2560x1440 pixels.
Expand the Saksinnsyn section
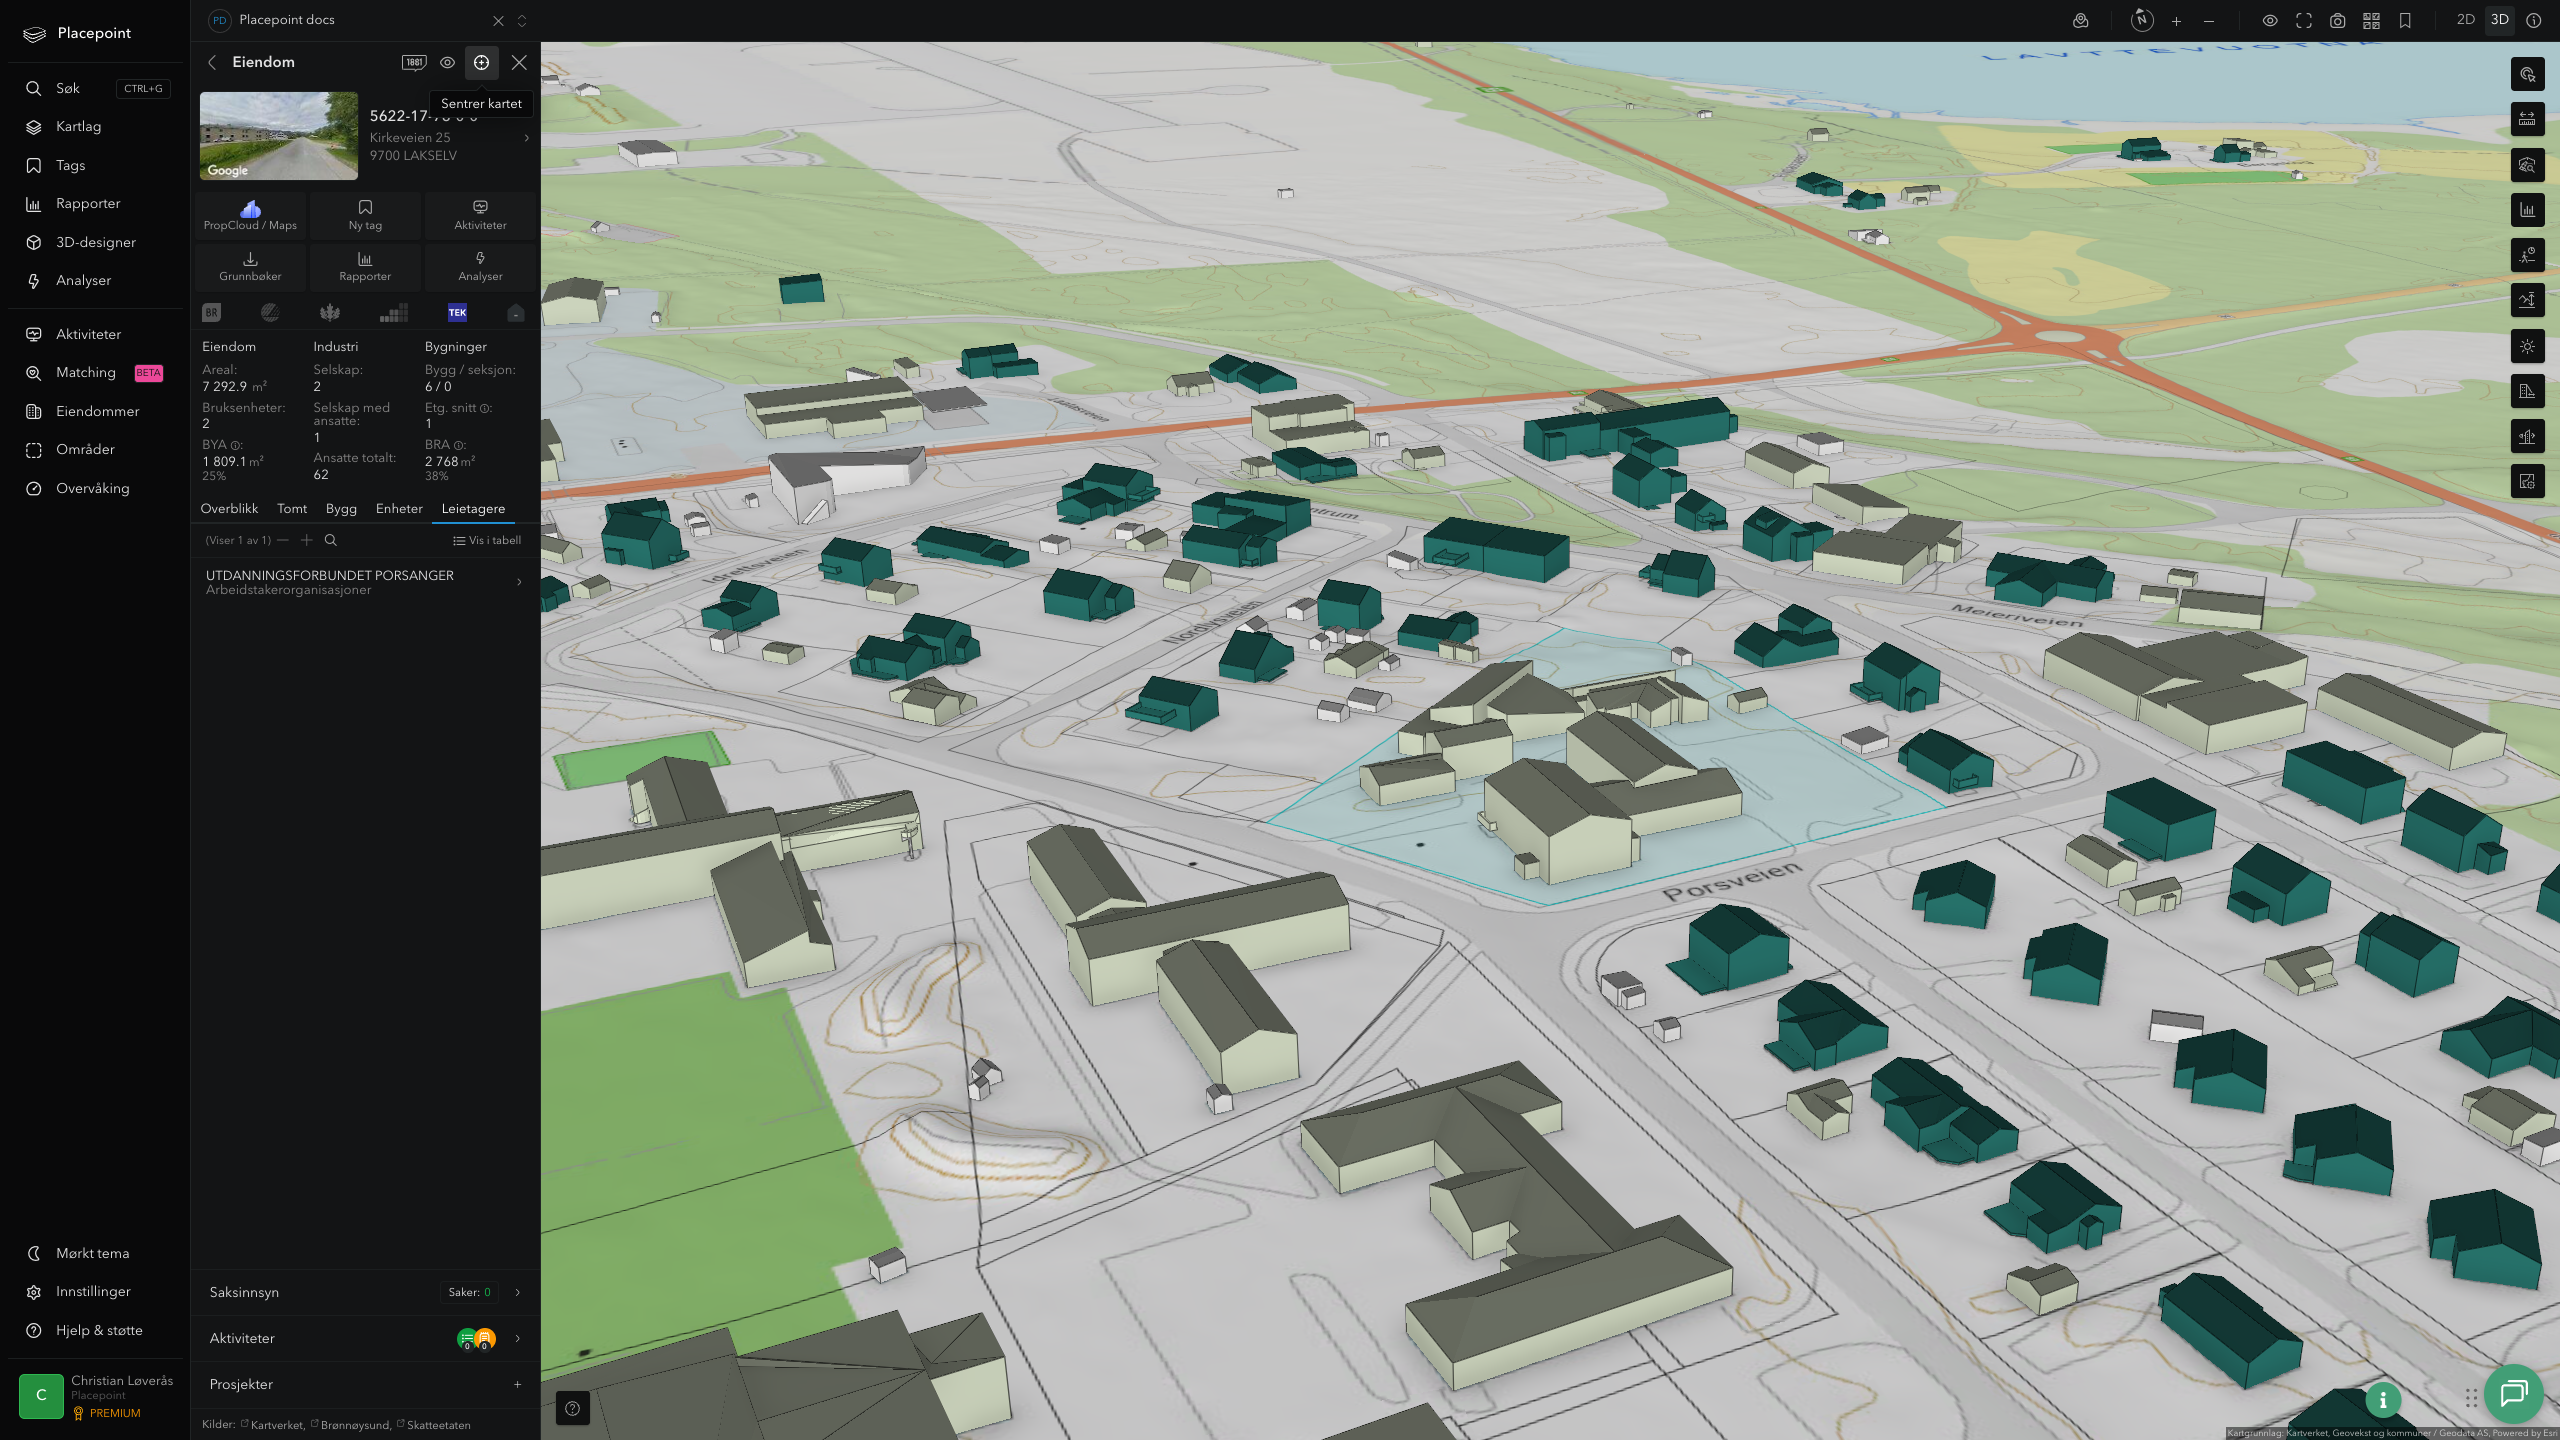point(365,1292)
